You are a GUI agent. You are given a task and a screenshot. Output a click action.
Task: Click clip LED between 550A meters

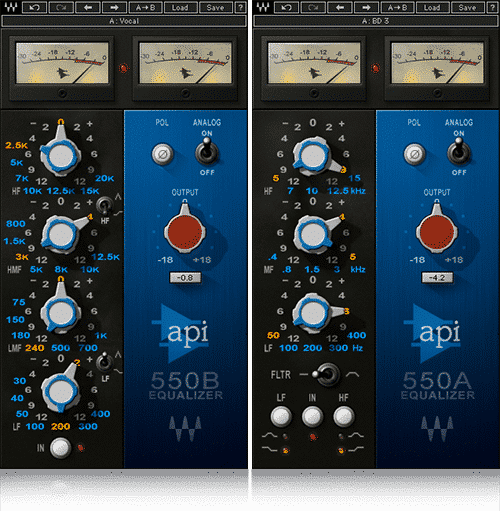376,68
